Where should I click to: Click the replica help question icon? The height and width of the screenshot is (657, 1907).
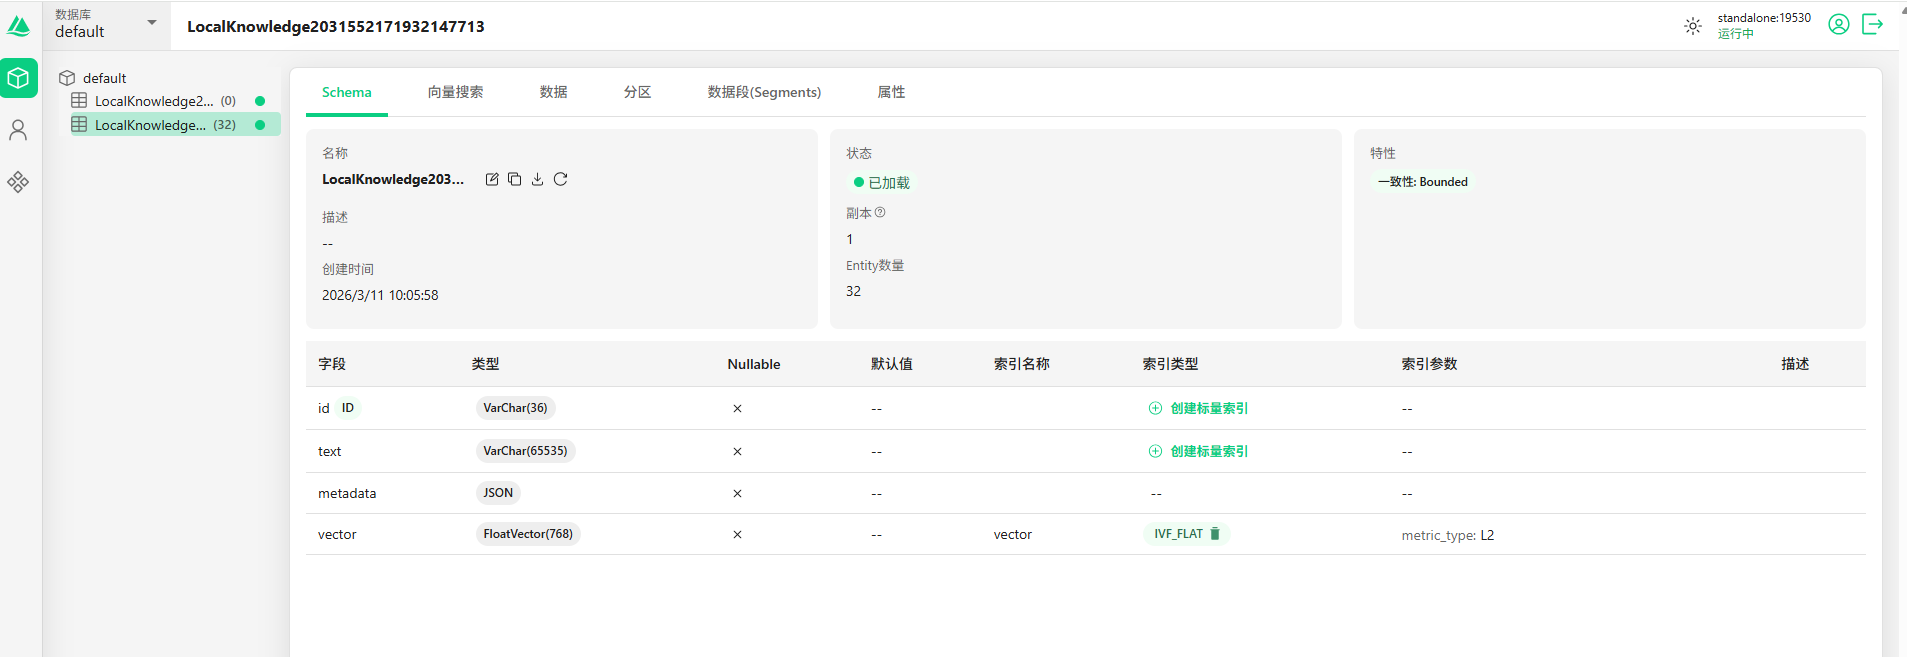coord(880,212)
